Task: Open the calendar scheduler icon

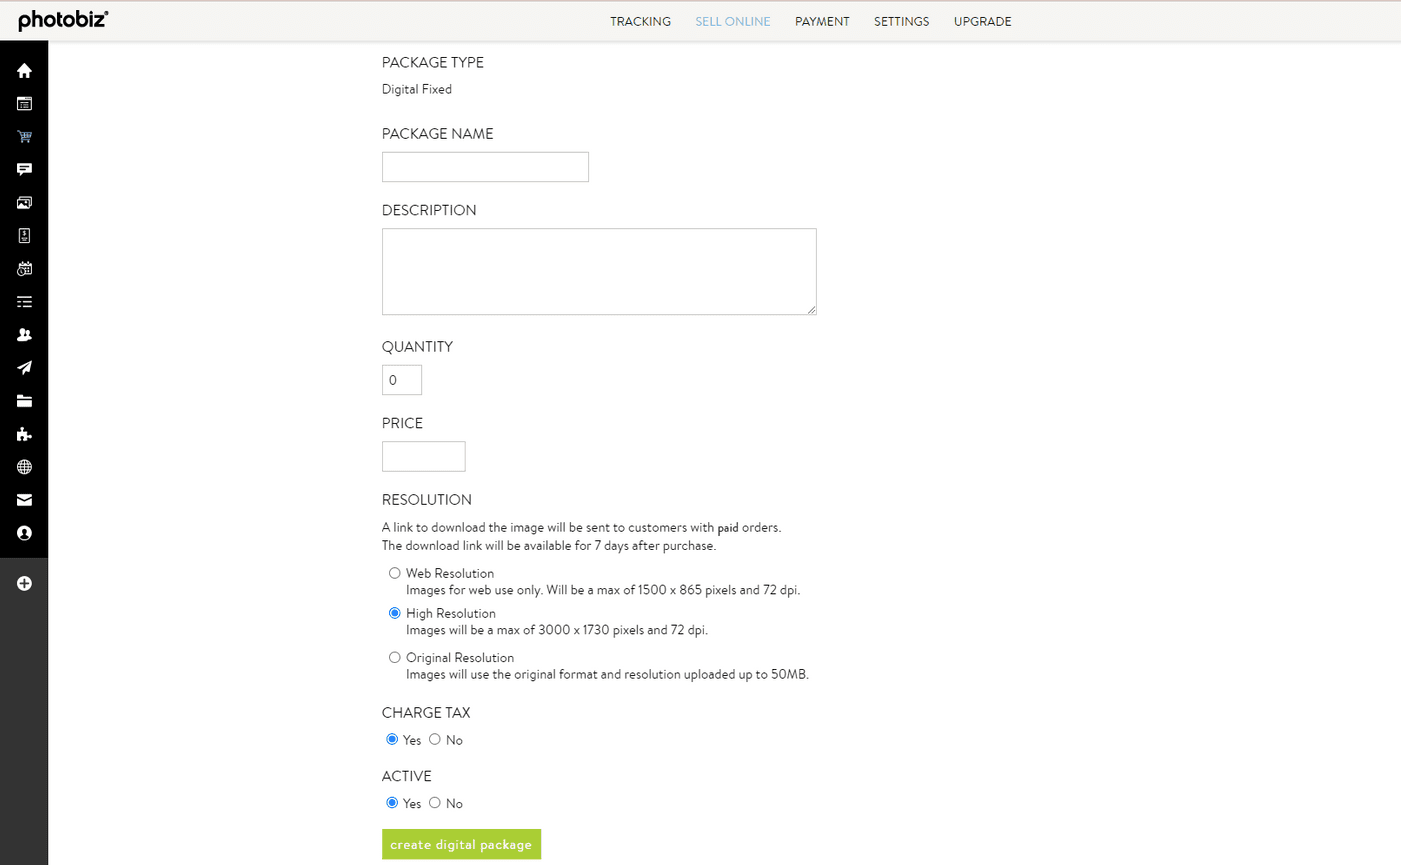Action: pos(24,268)
